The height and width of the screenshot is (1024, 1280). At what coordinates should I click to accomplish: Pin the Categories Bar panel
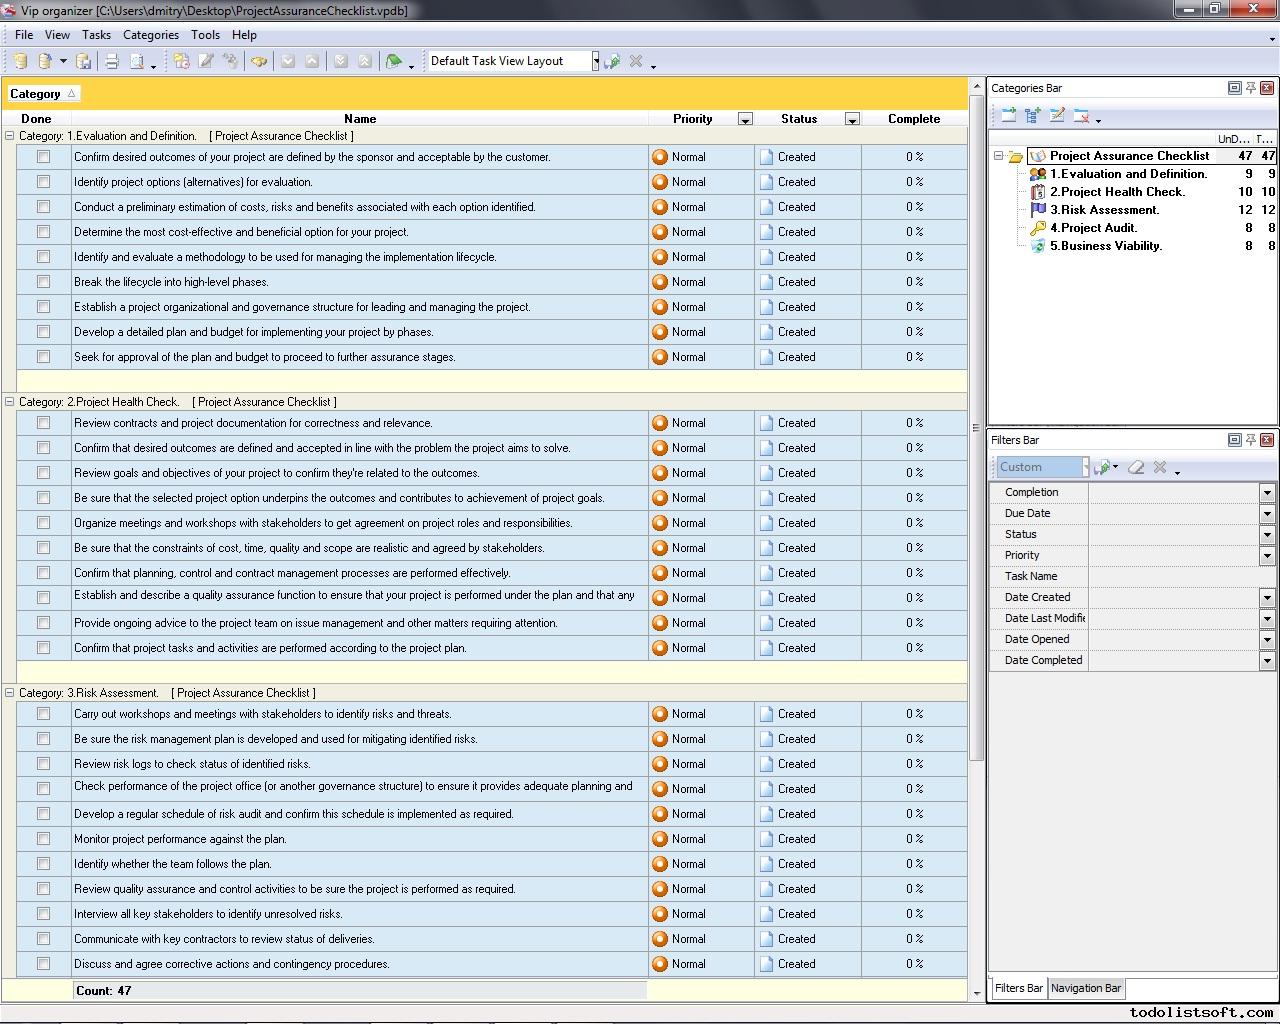click(x=1250, y=88)
